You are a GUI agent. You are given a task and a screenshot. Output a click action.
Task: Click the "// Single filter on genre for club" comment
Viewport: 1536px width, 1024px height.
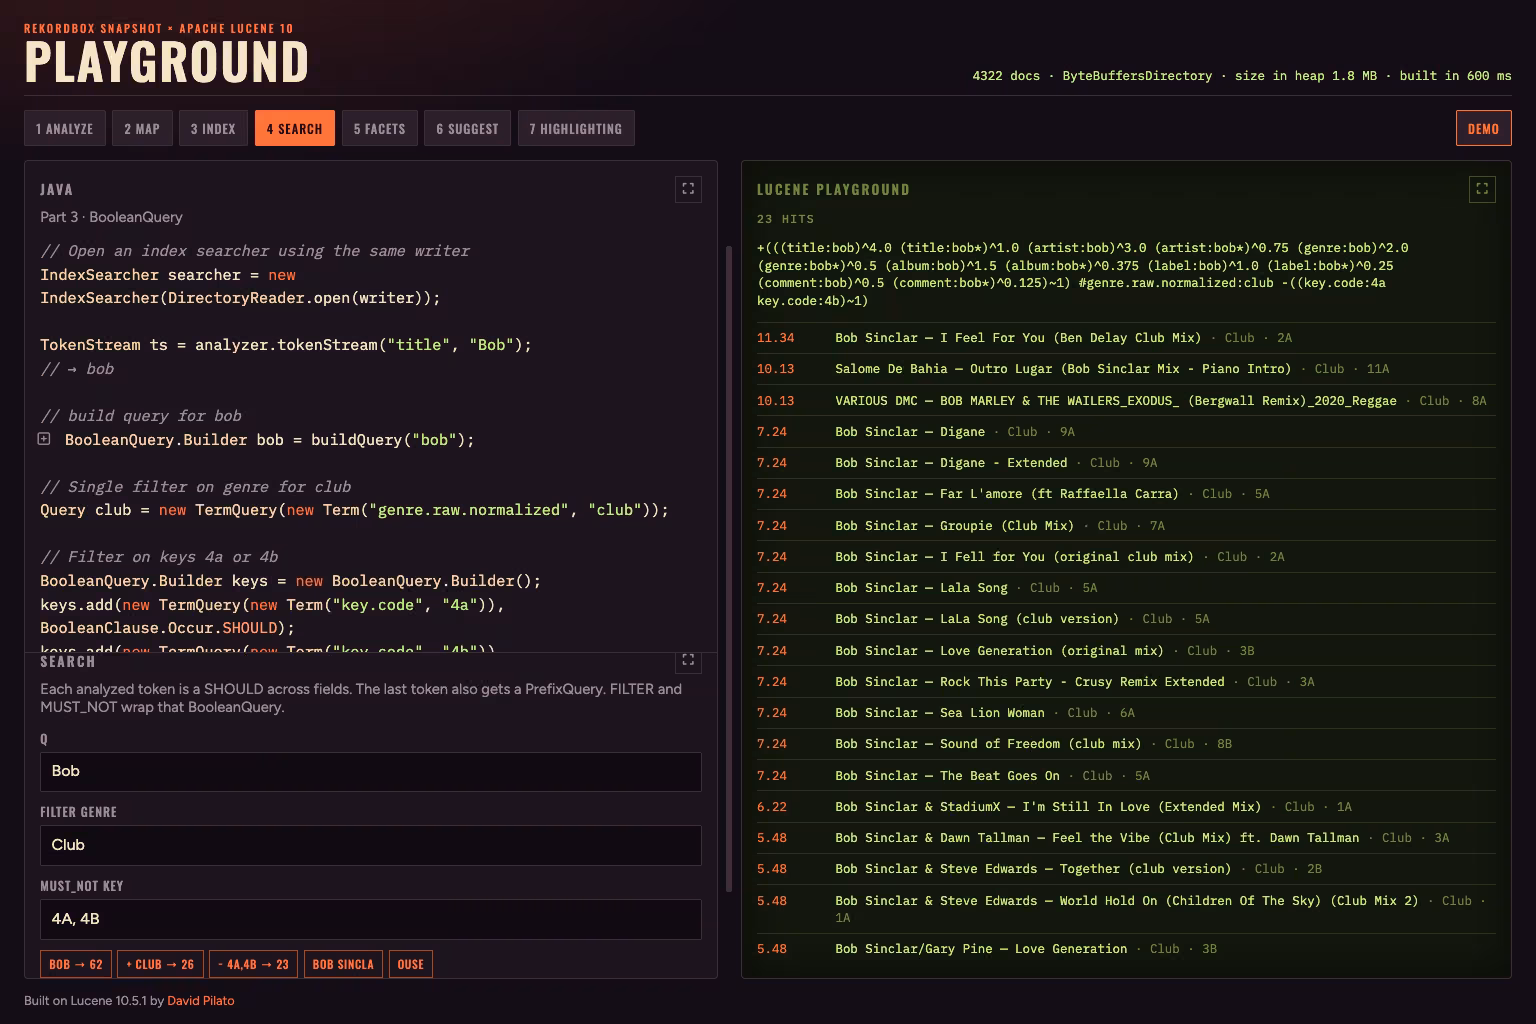point(195,487)
